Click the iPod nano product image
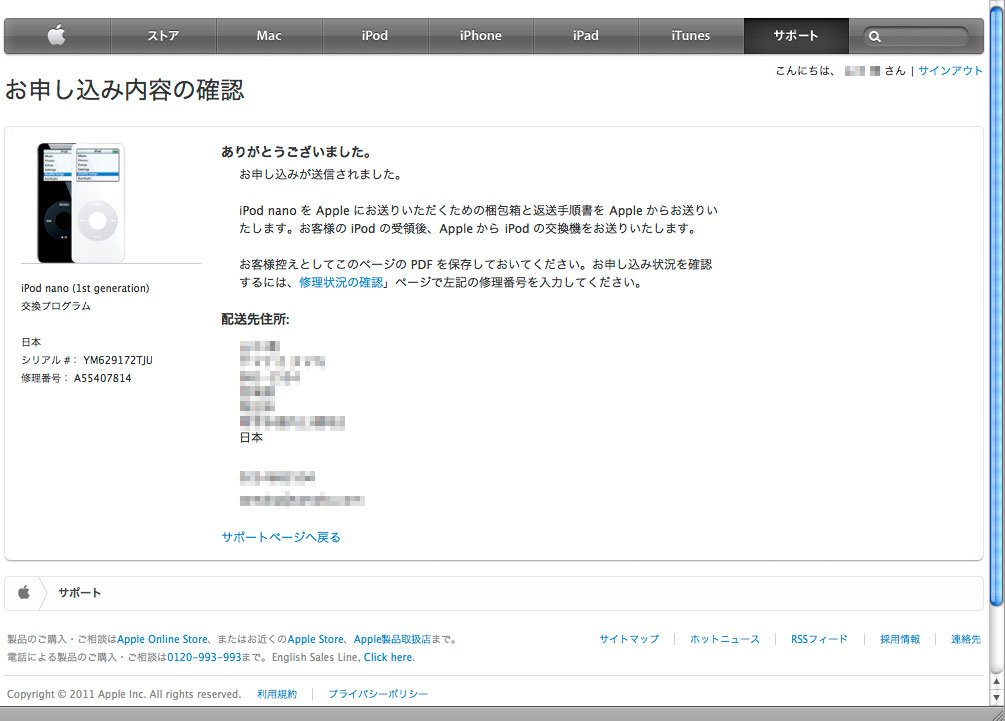 click(x=81, y=203)
